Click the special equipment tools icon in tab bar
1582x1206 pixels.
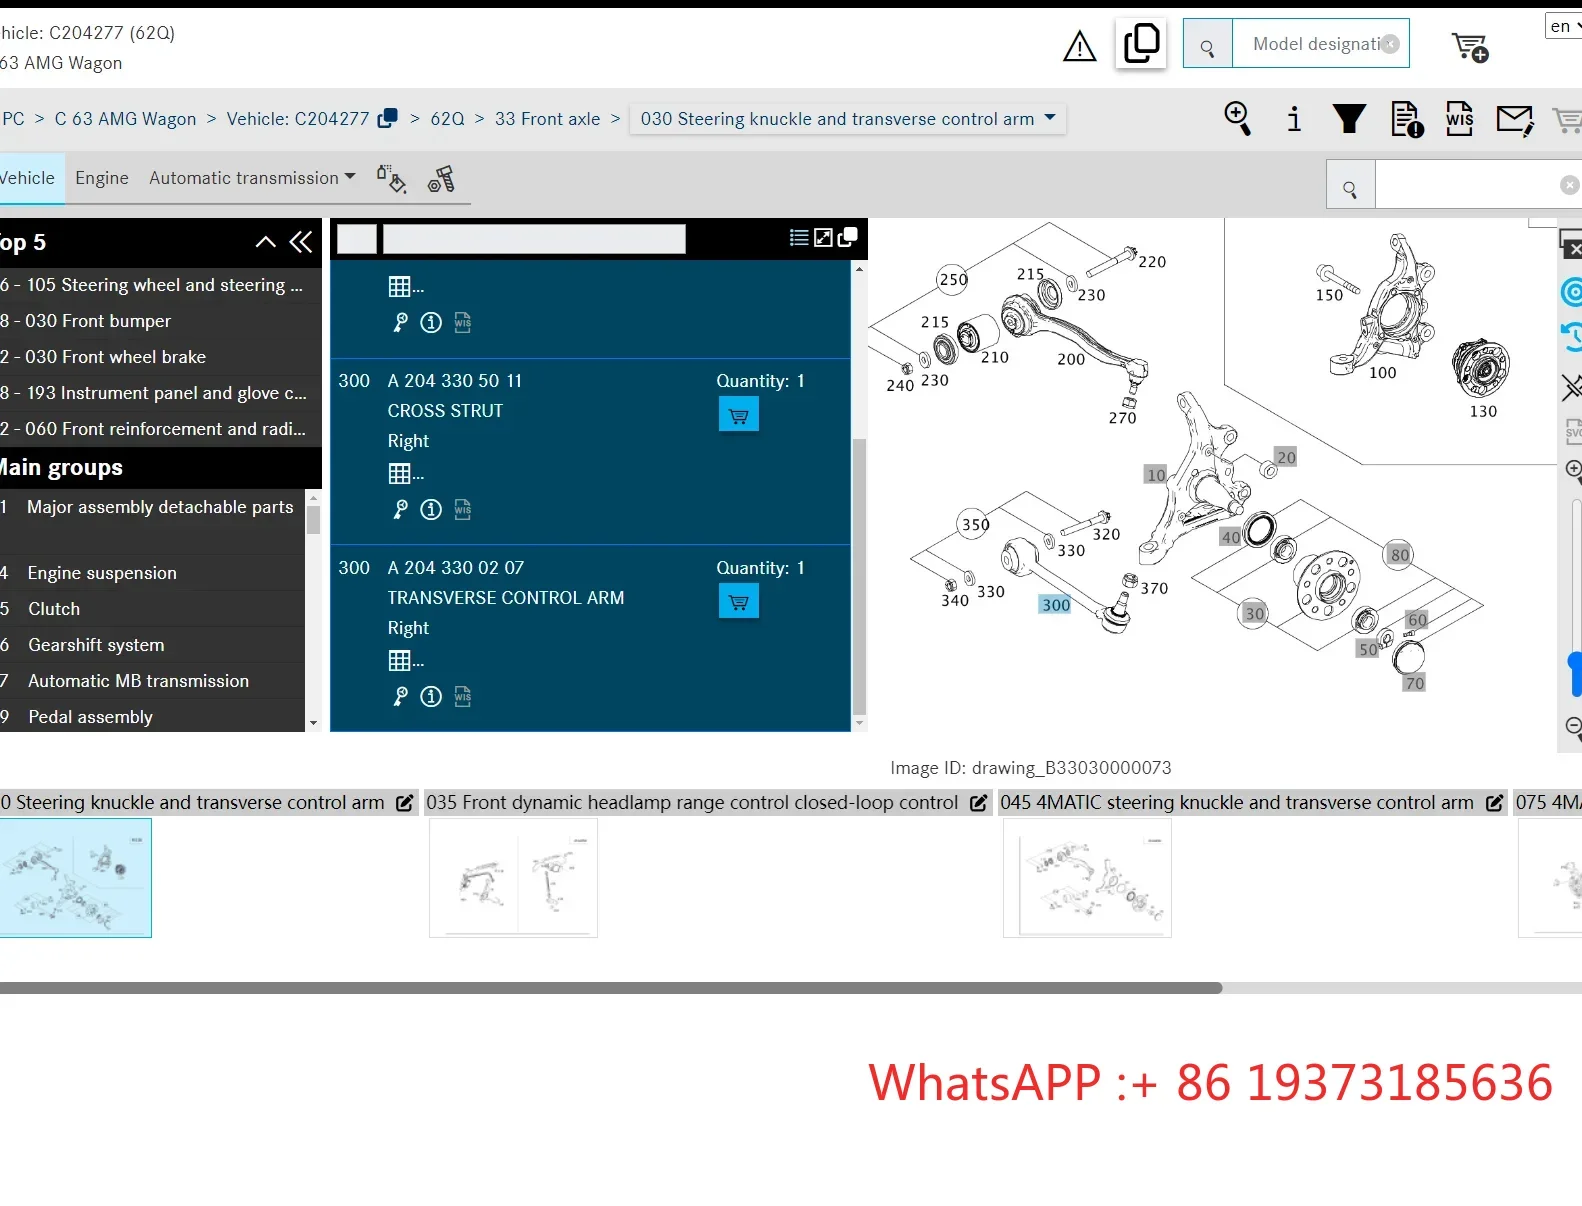click(441, 179)
